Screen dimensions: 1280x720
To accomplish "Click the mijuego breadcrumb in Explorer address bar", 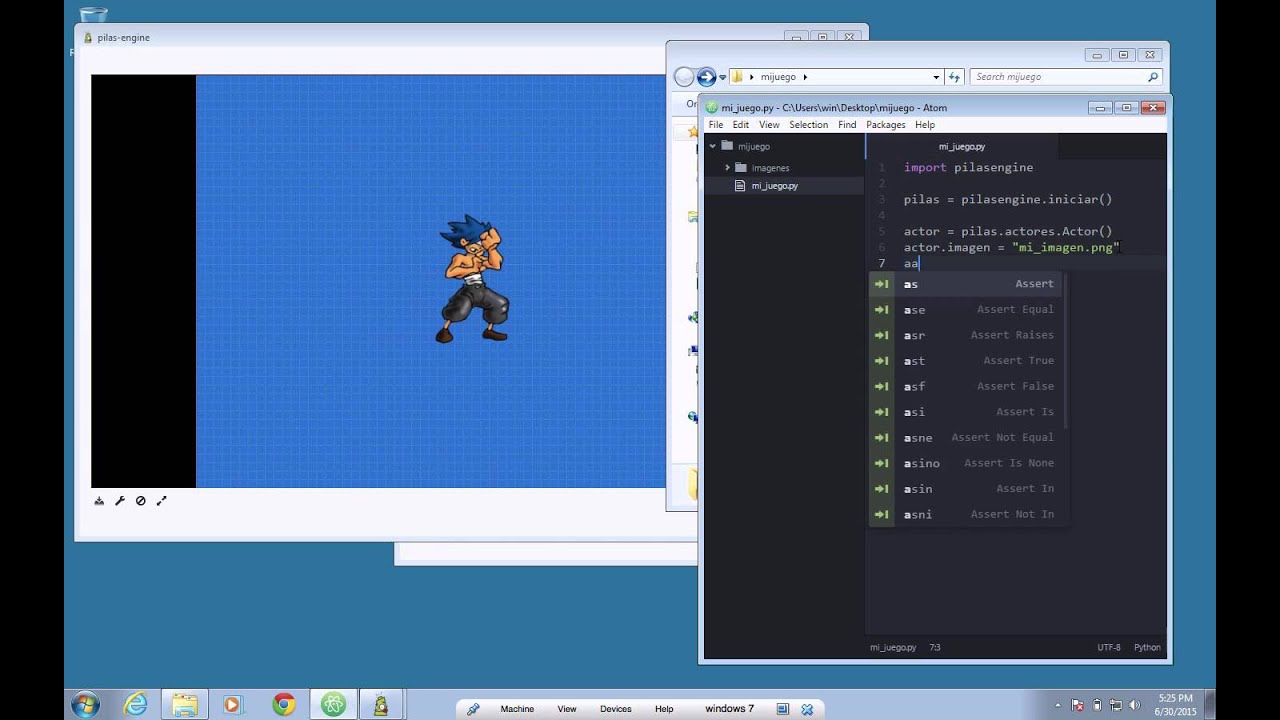I will 778,77.
